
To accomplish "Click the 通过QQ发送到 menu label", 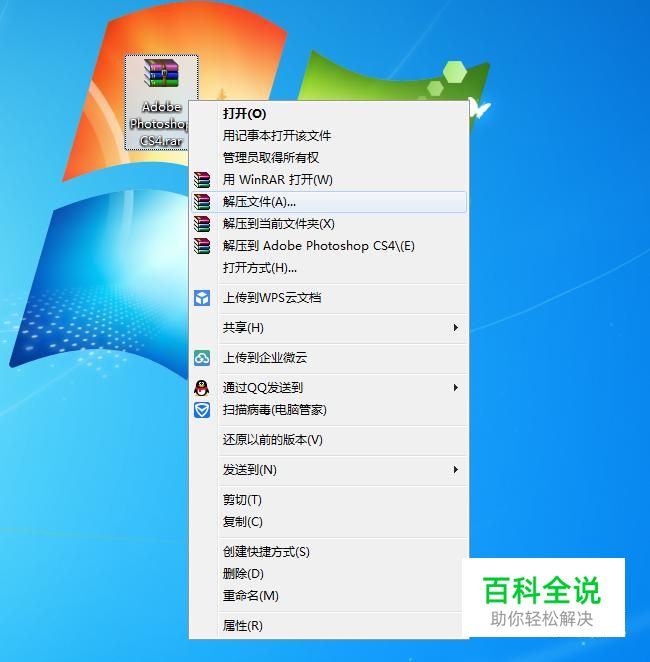I will point(263,388).
